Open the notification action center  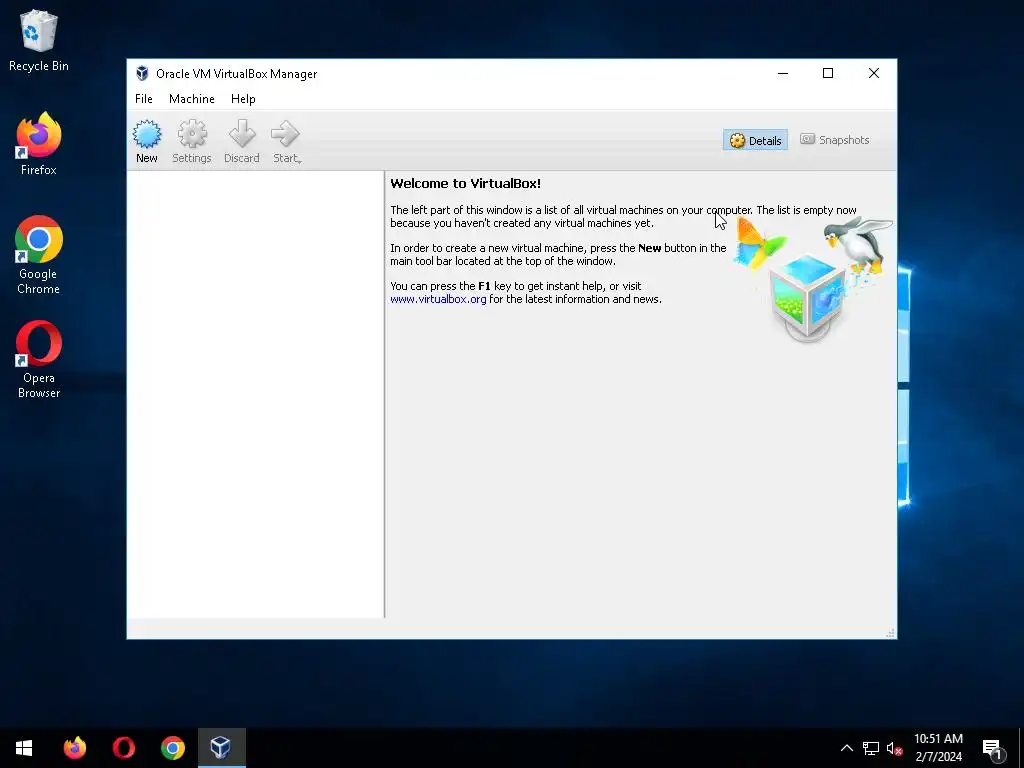993,748
